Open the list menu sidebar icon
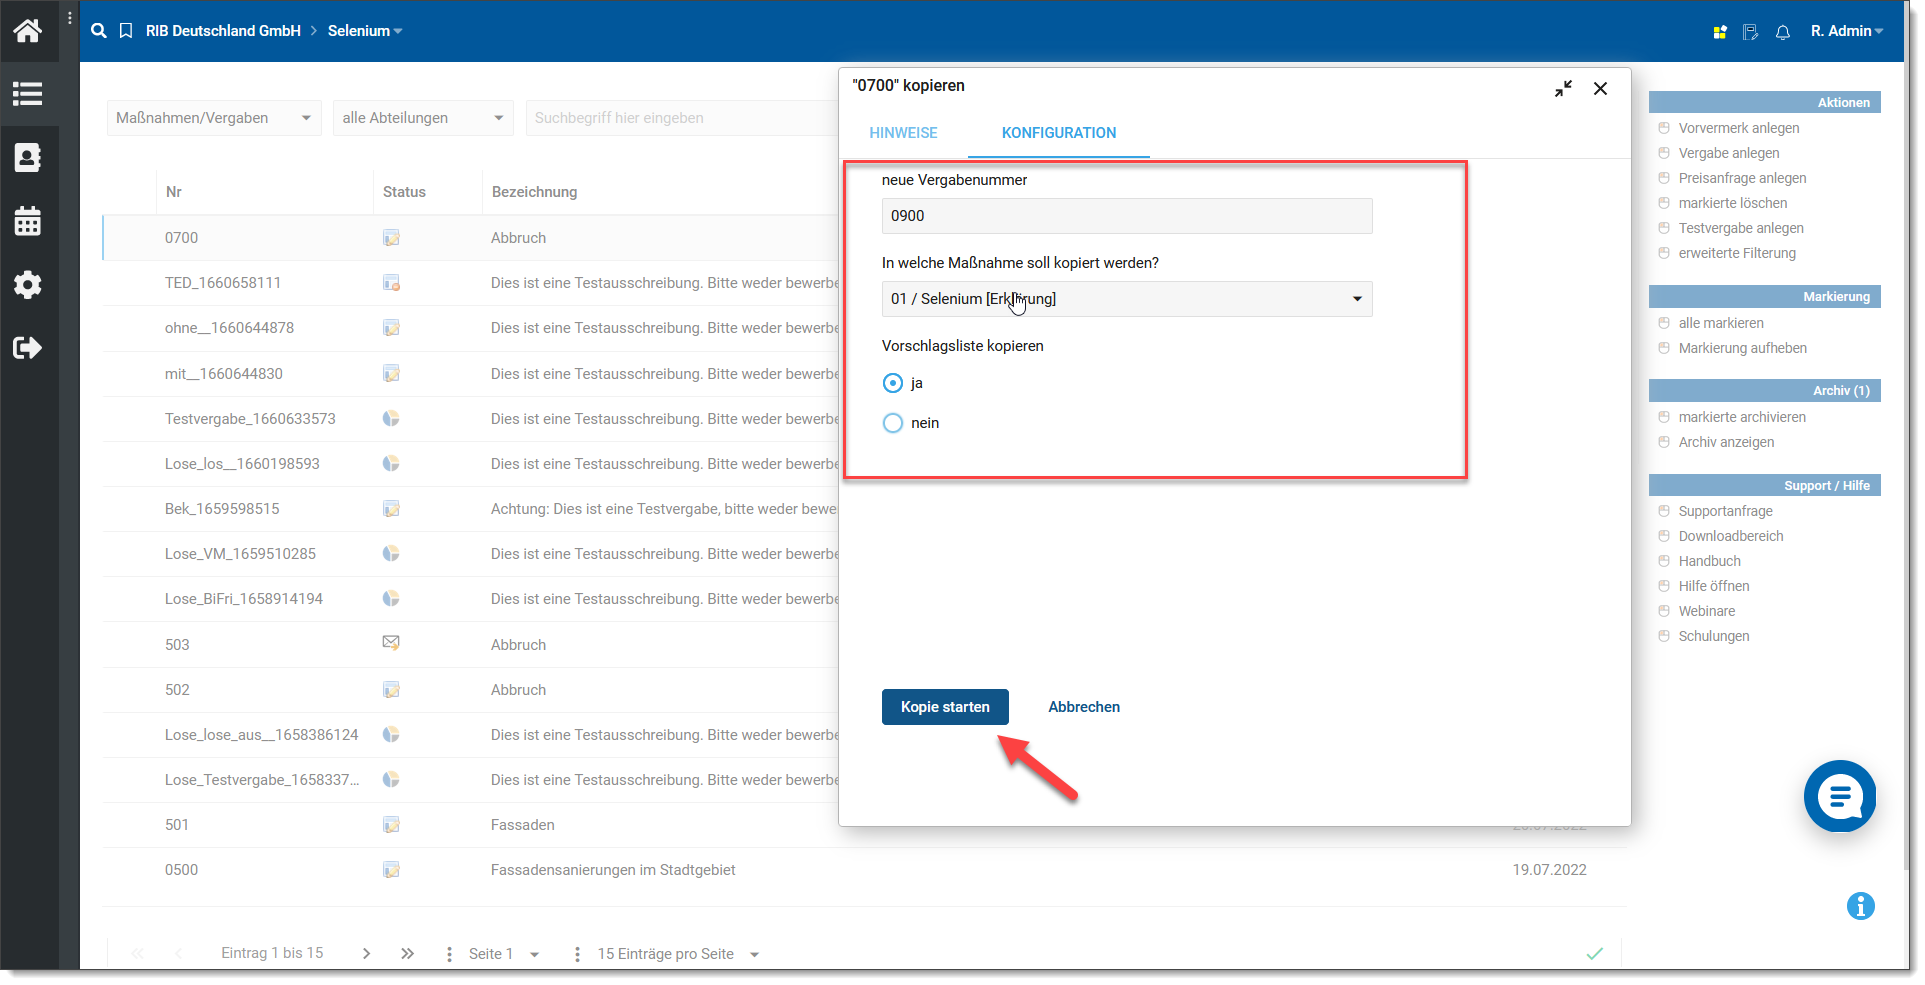 click(x=28, y=94)
